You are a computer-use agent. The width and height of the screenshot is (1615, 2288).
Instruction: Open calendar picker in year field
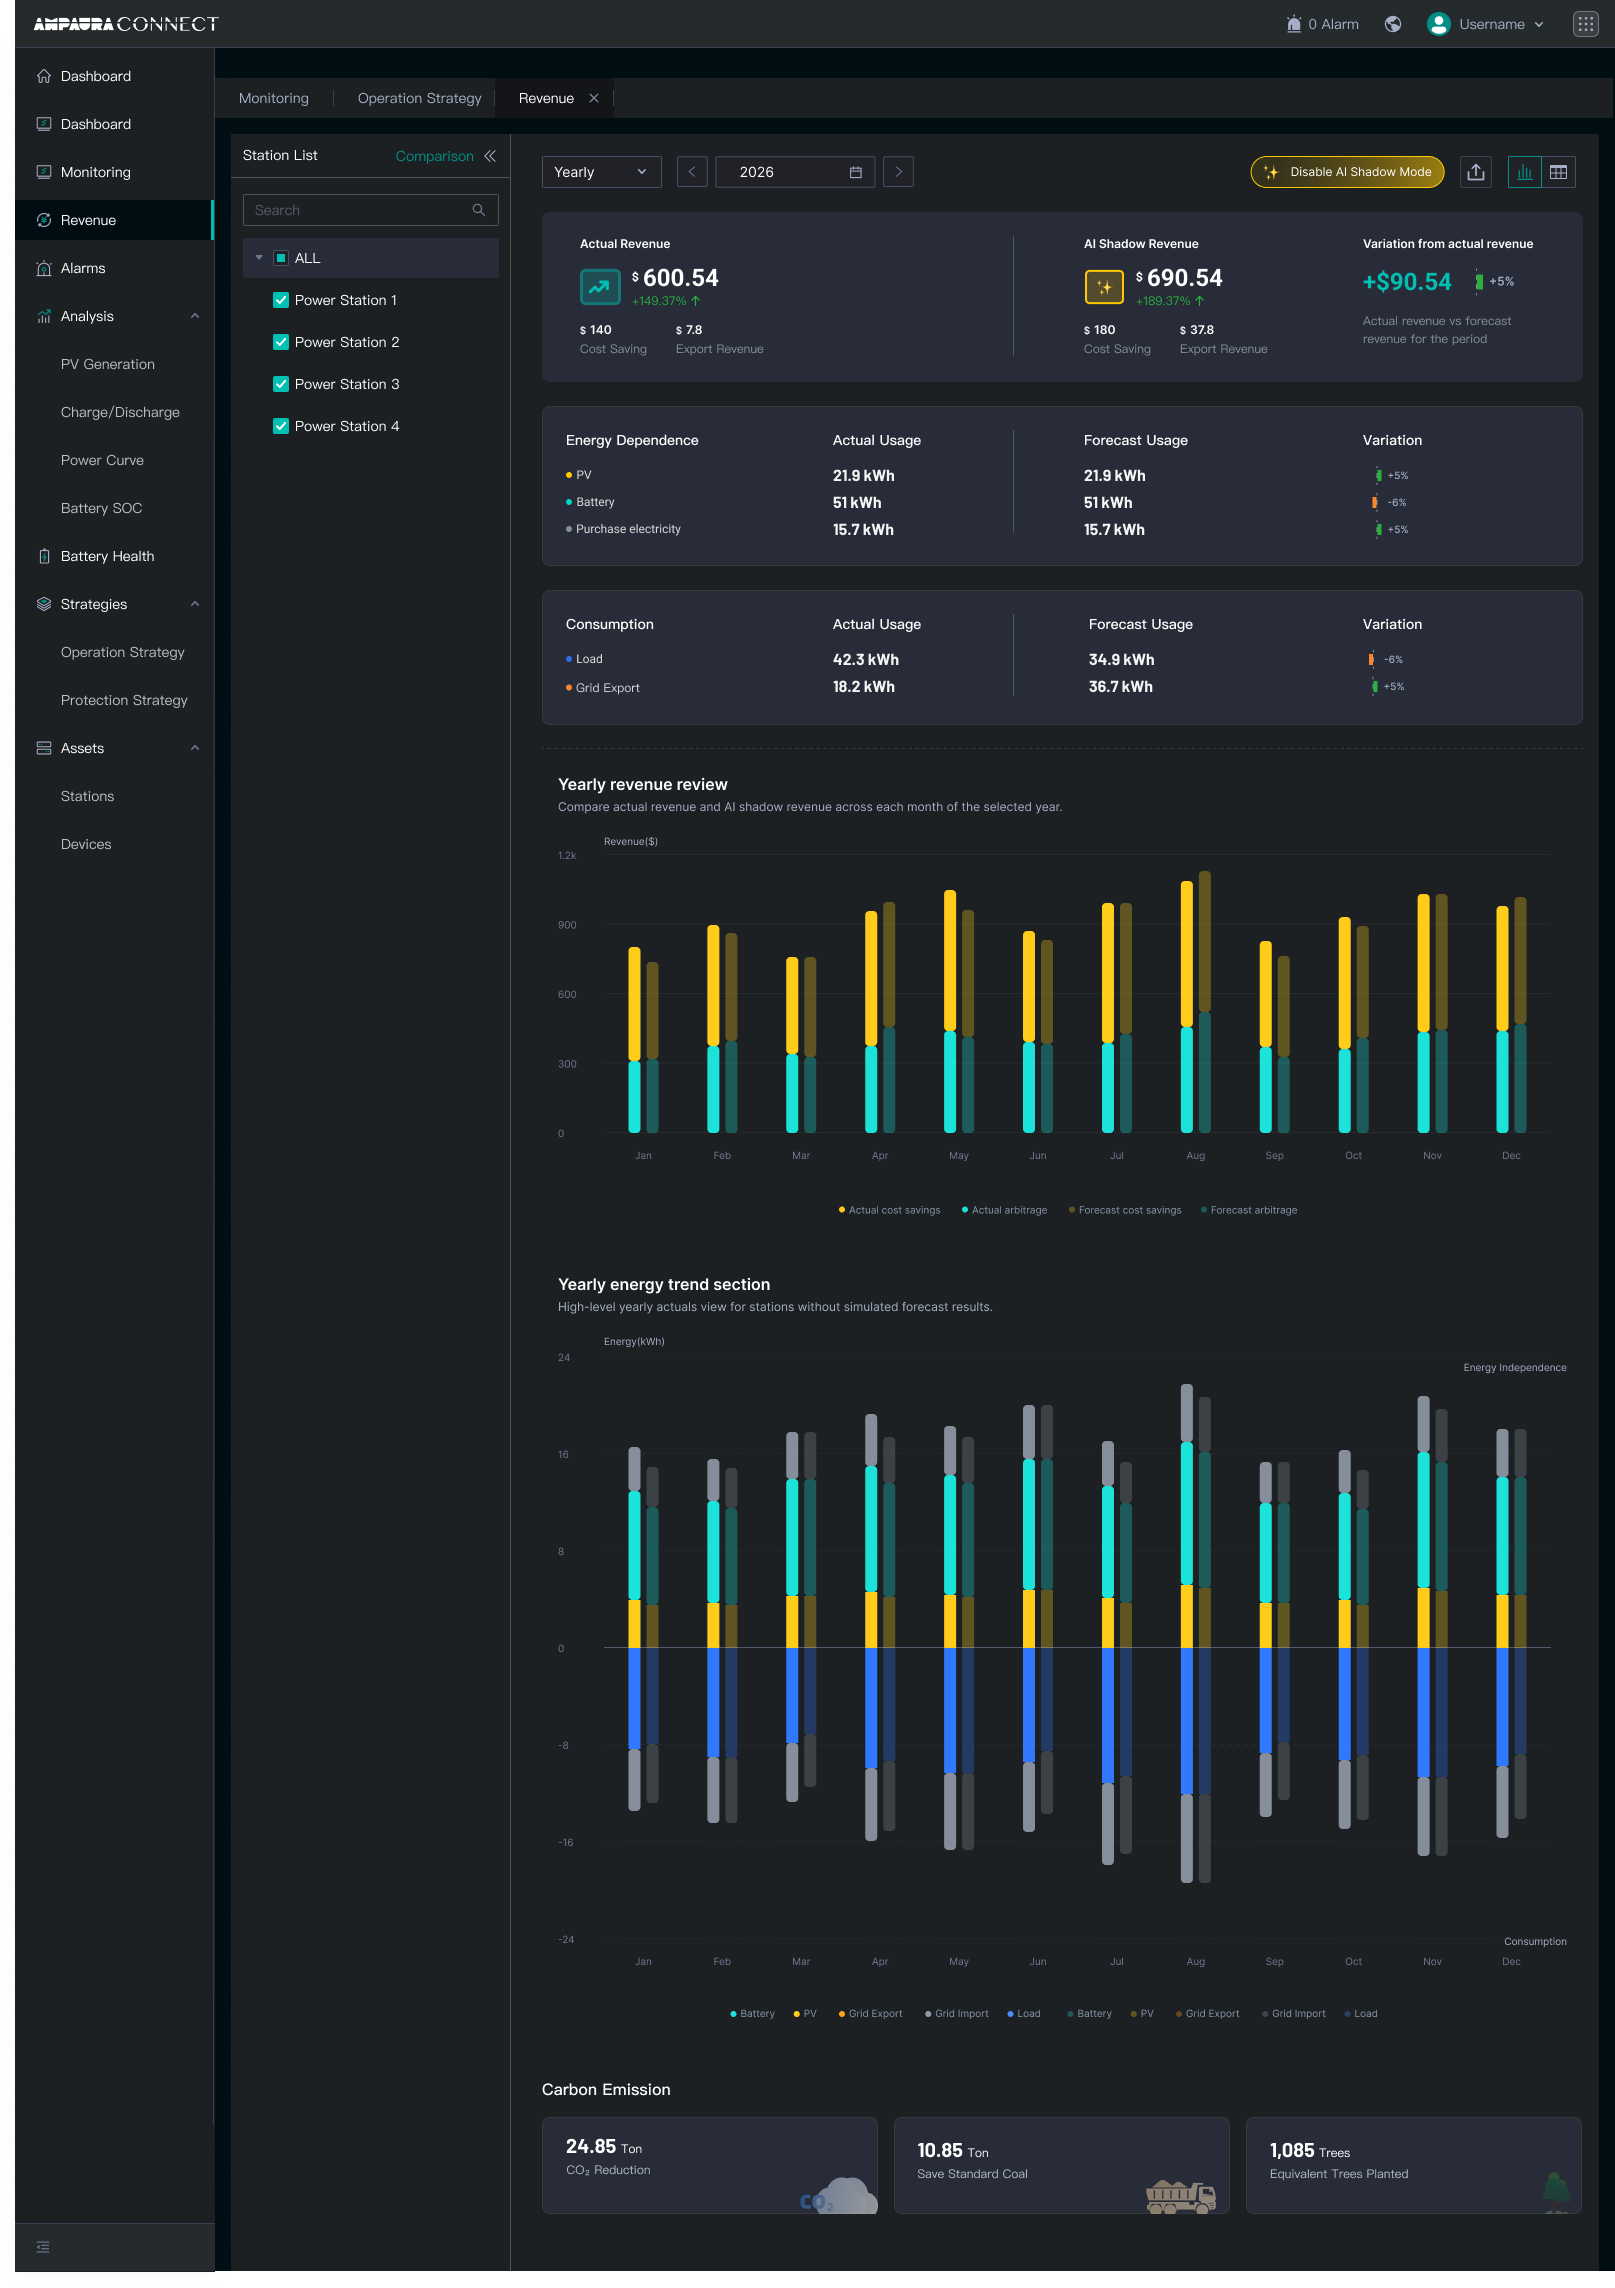(855, 172)
